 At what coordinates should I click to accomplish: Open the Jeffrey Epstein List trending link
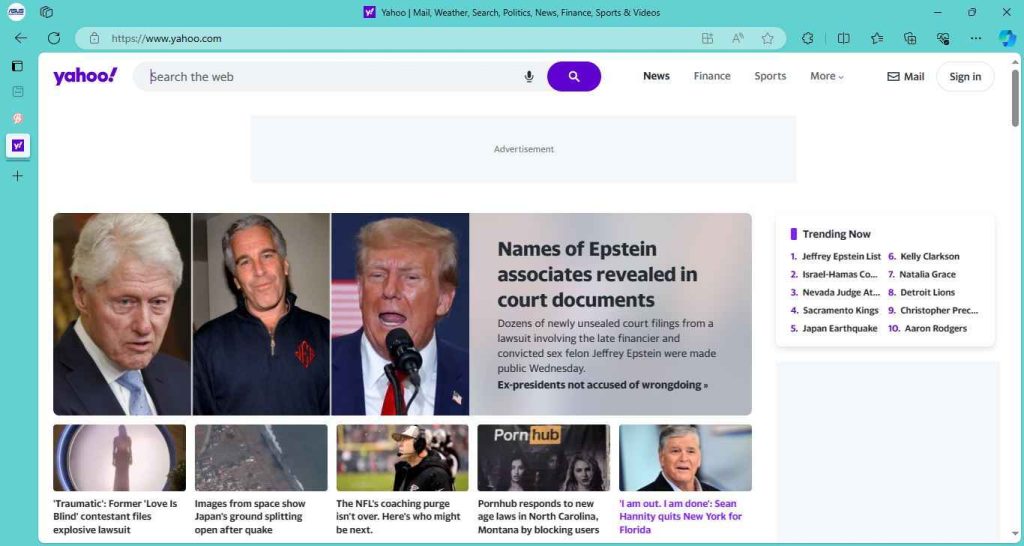coord(840,257)
